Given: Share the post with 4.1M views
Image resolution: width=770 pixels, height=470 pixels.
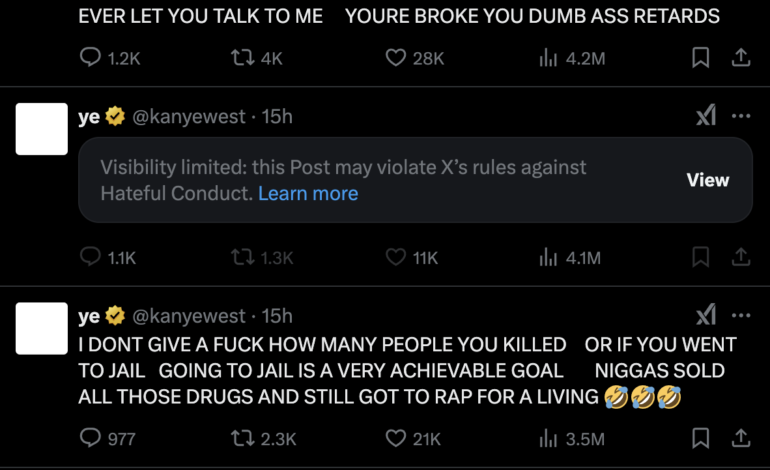Looking at the screenshot, I should pos(741,257).
